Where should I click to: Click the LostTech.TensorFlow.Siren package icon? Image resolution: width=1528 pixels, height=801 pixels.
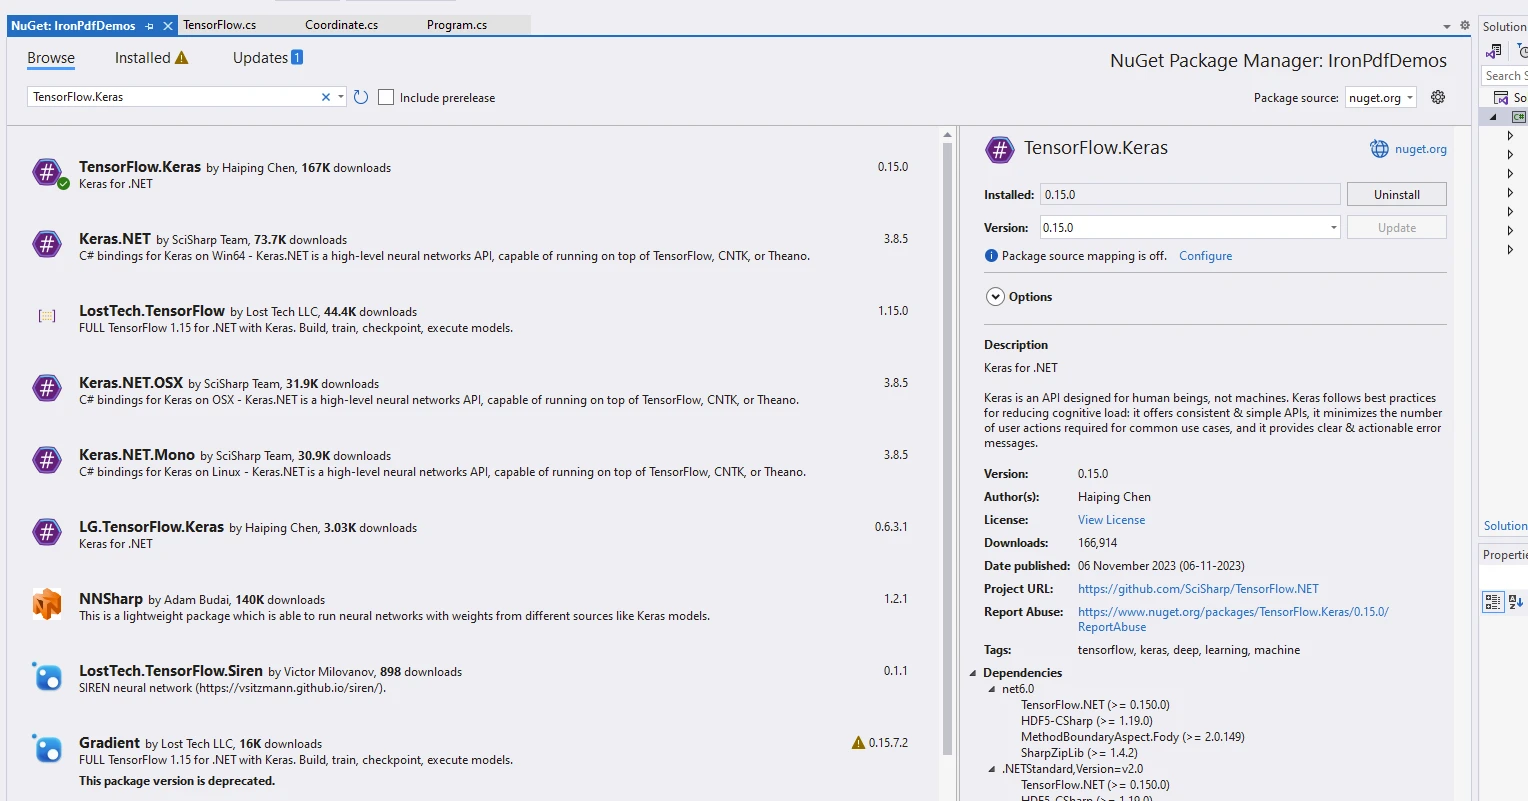47,677
